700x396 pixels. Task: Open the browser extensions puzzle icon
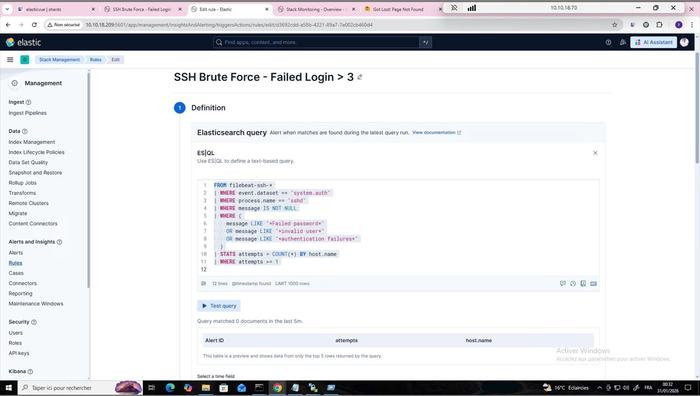click(659, 25)
